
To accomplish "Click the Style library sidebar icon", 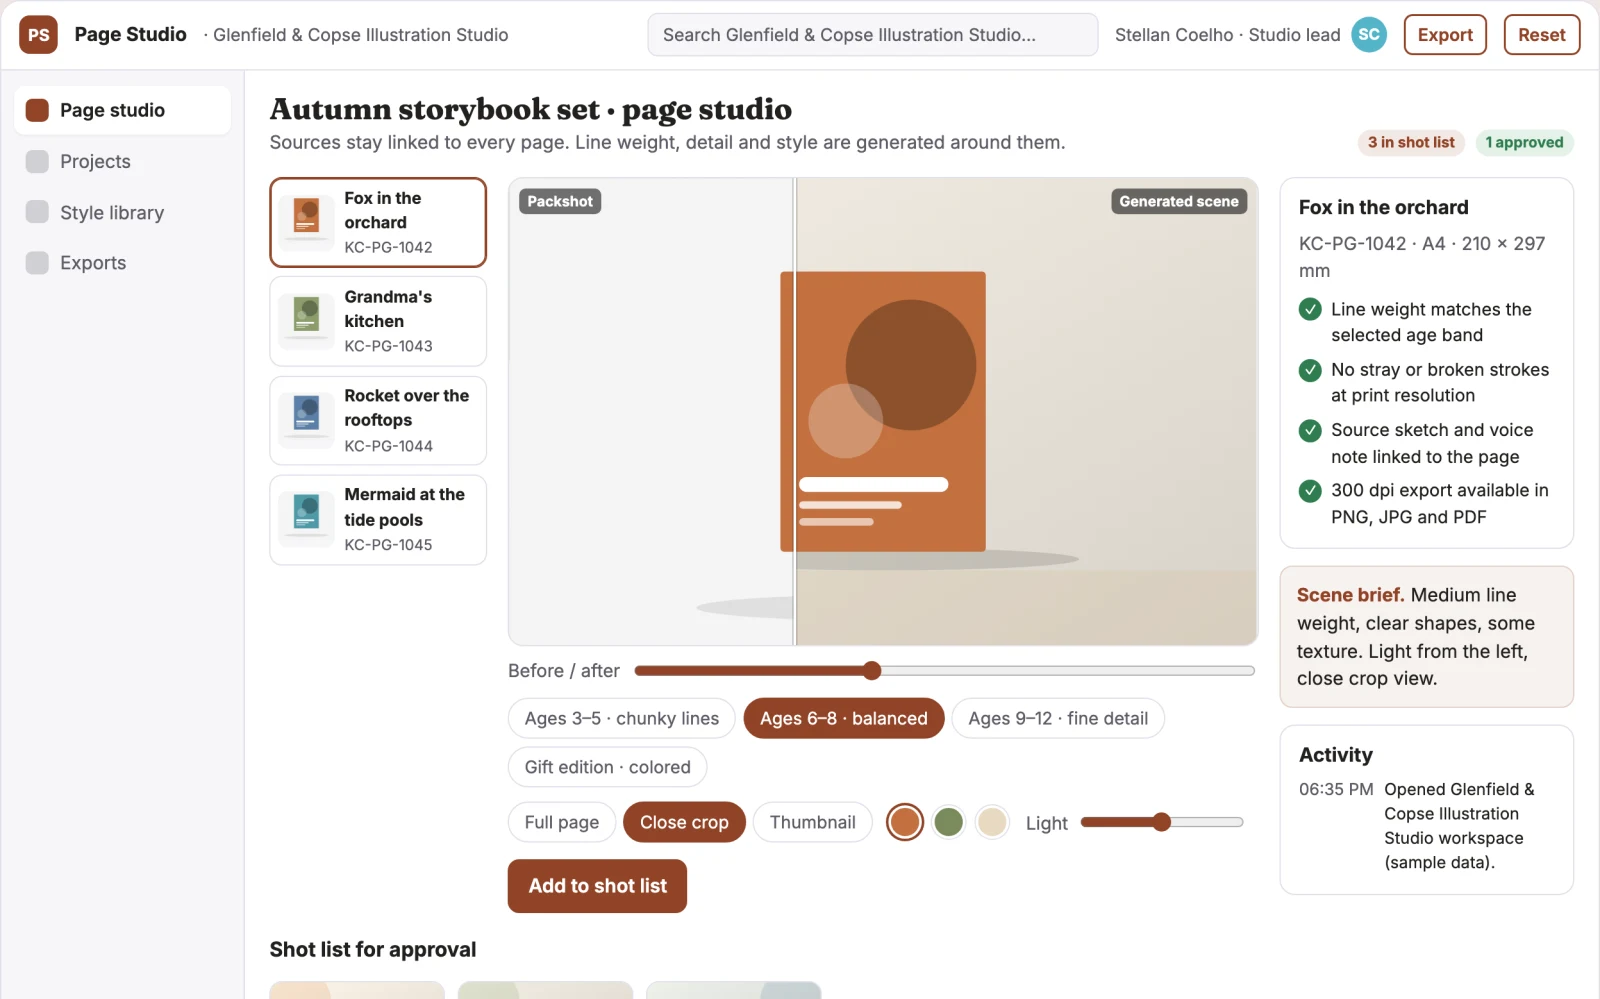I will (37, 212).
